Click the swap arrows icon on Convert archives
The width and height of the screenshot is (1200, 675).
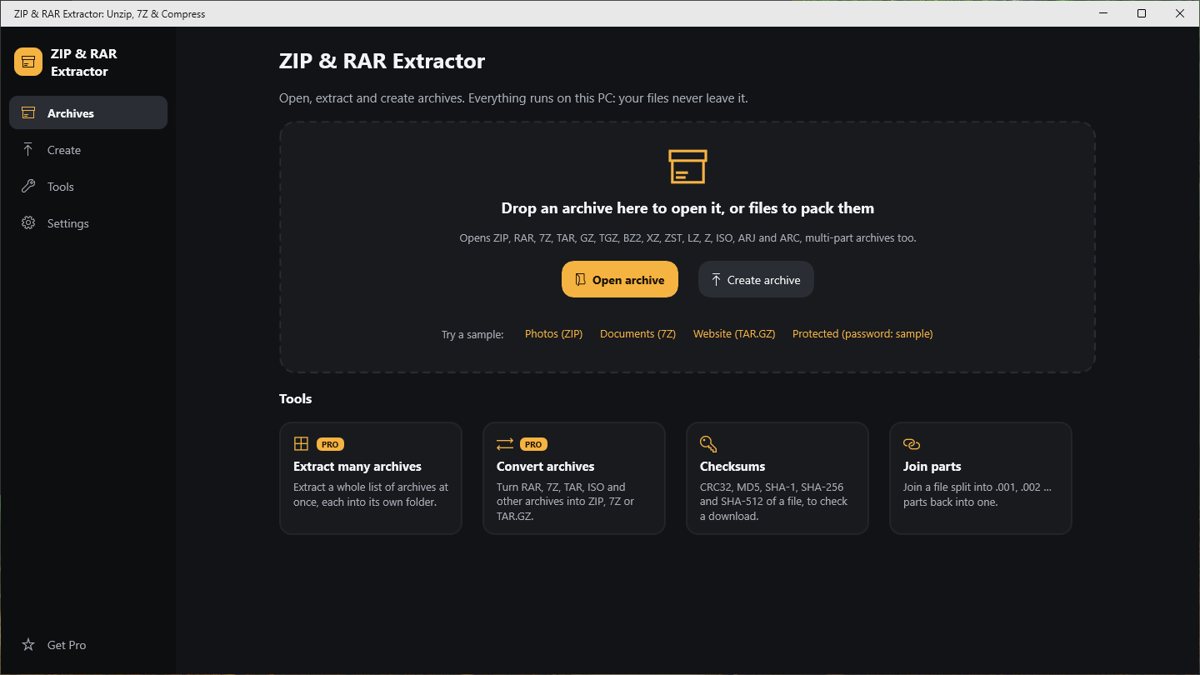tap(504, 444)
